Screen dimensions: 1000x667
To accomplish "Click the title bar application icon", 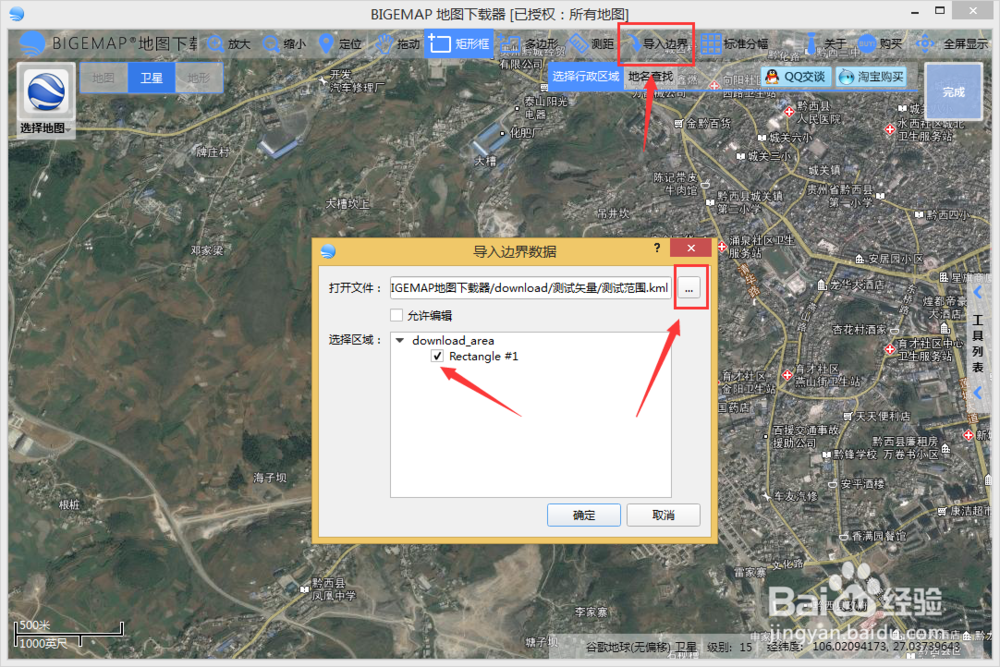I will tap(17, 13).
